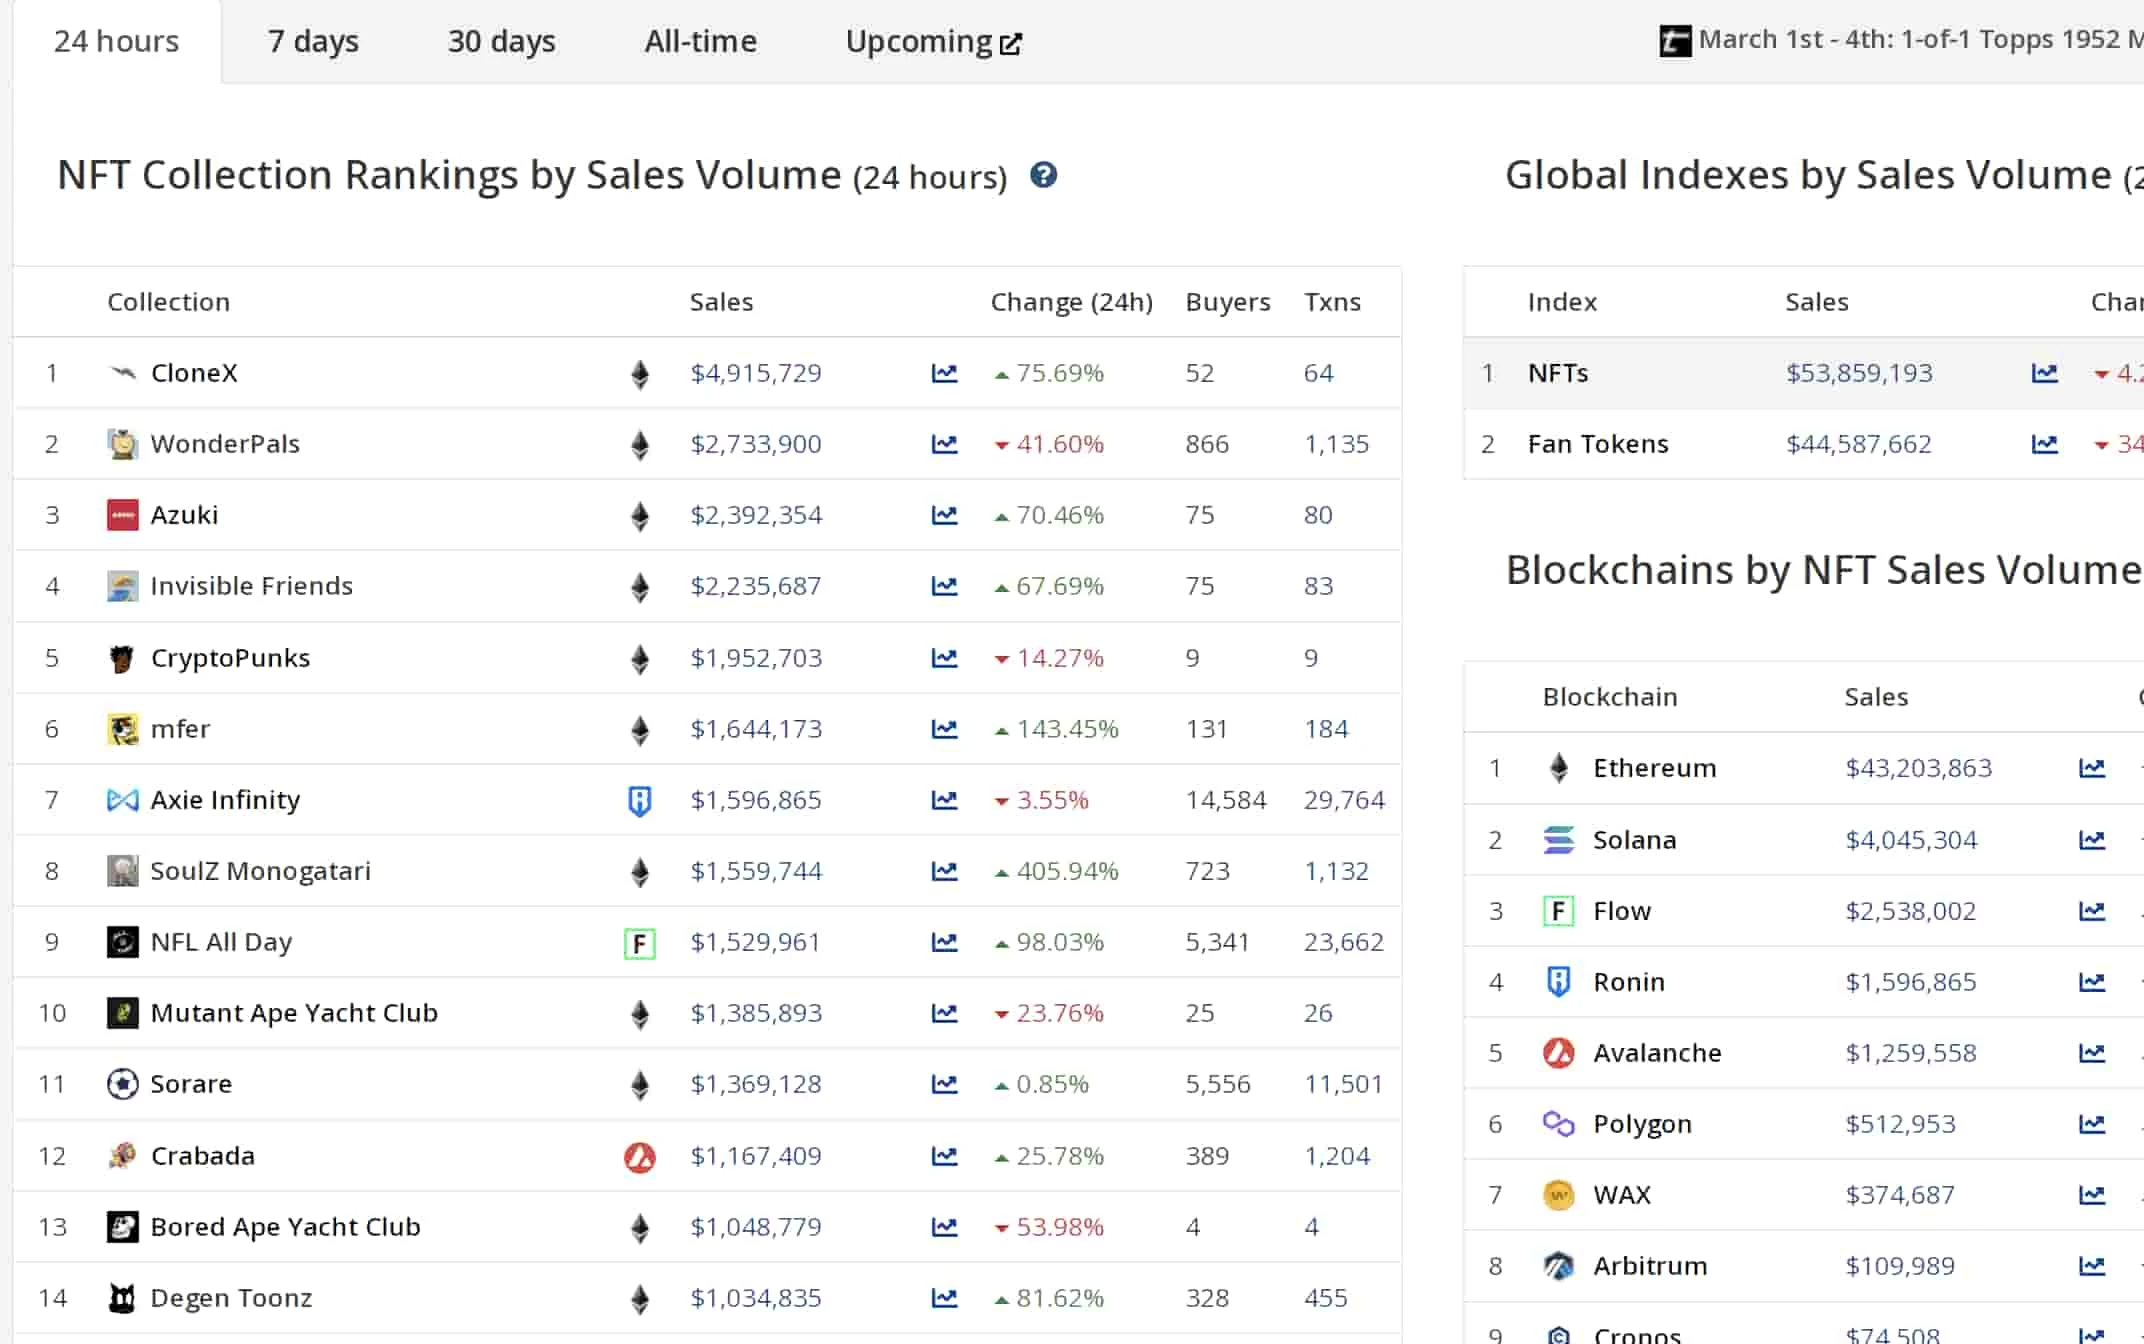
Task: Click the Azuki collection thumbnail
Action: 122,515
